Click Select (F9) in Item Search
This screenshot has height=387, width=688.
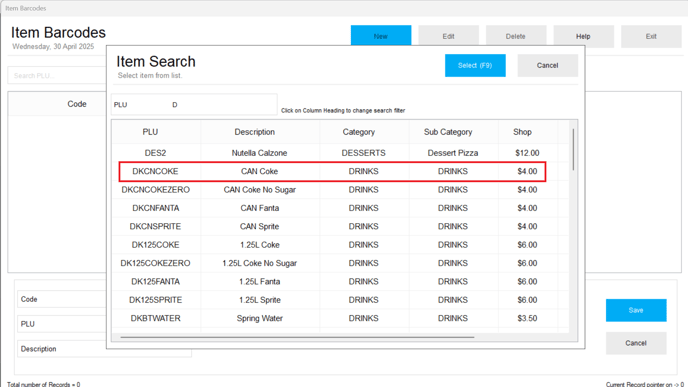pyautogui.click(x=475, y=65)
